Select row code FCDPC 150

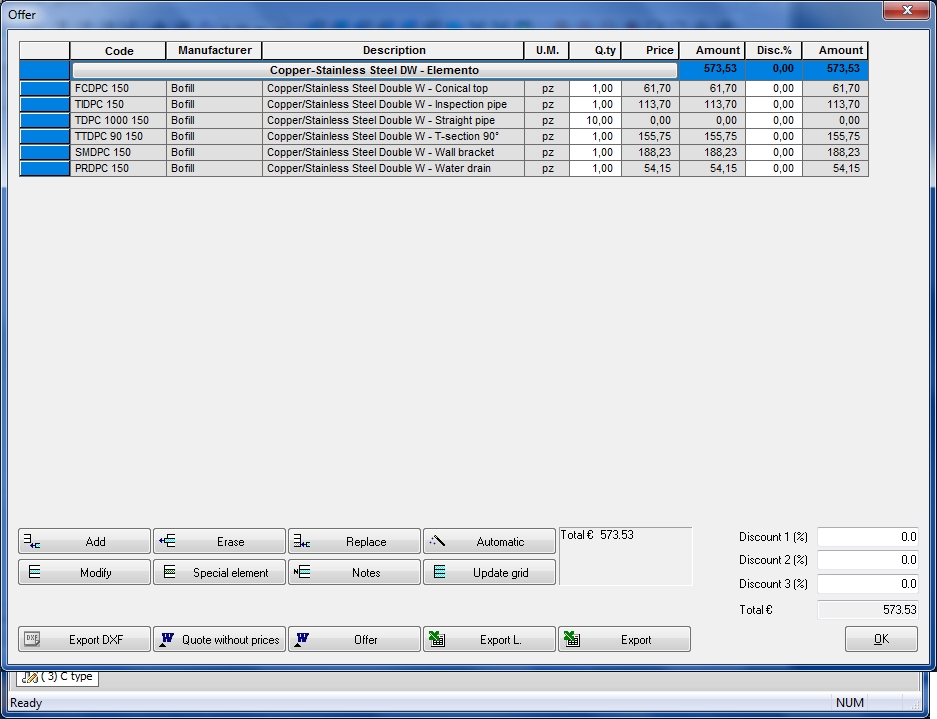[118, 88]
